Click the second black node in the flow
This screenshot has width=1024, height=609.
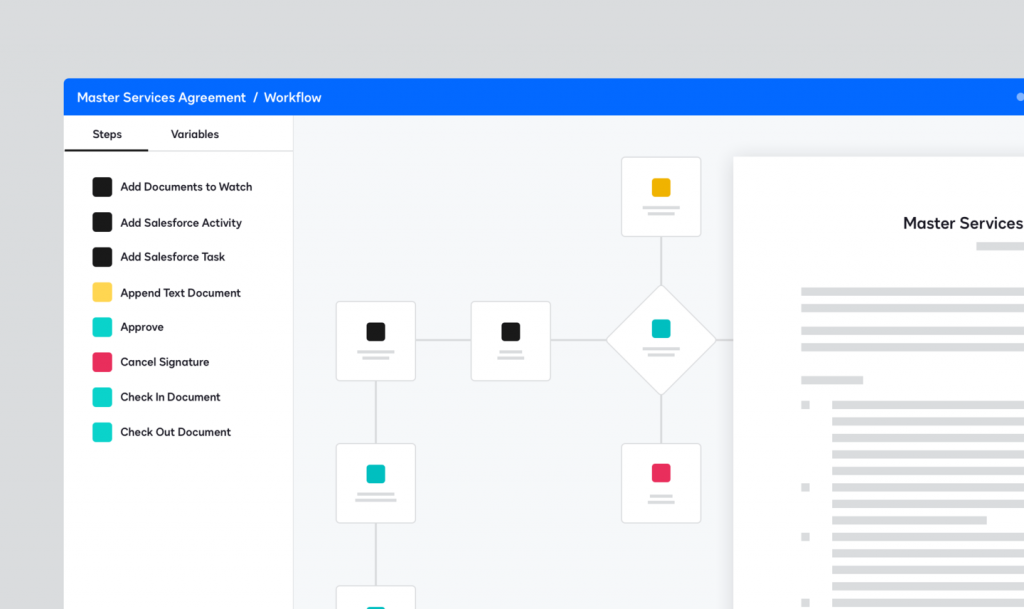(510, 340)
